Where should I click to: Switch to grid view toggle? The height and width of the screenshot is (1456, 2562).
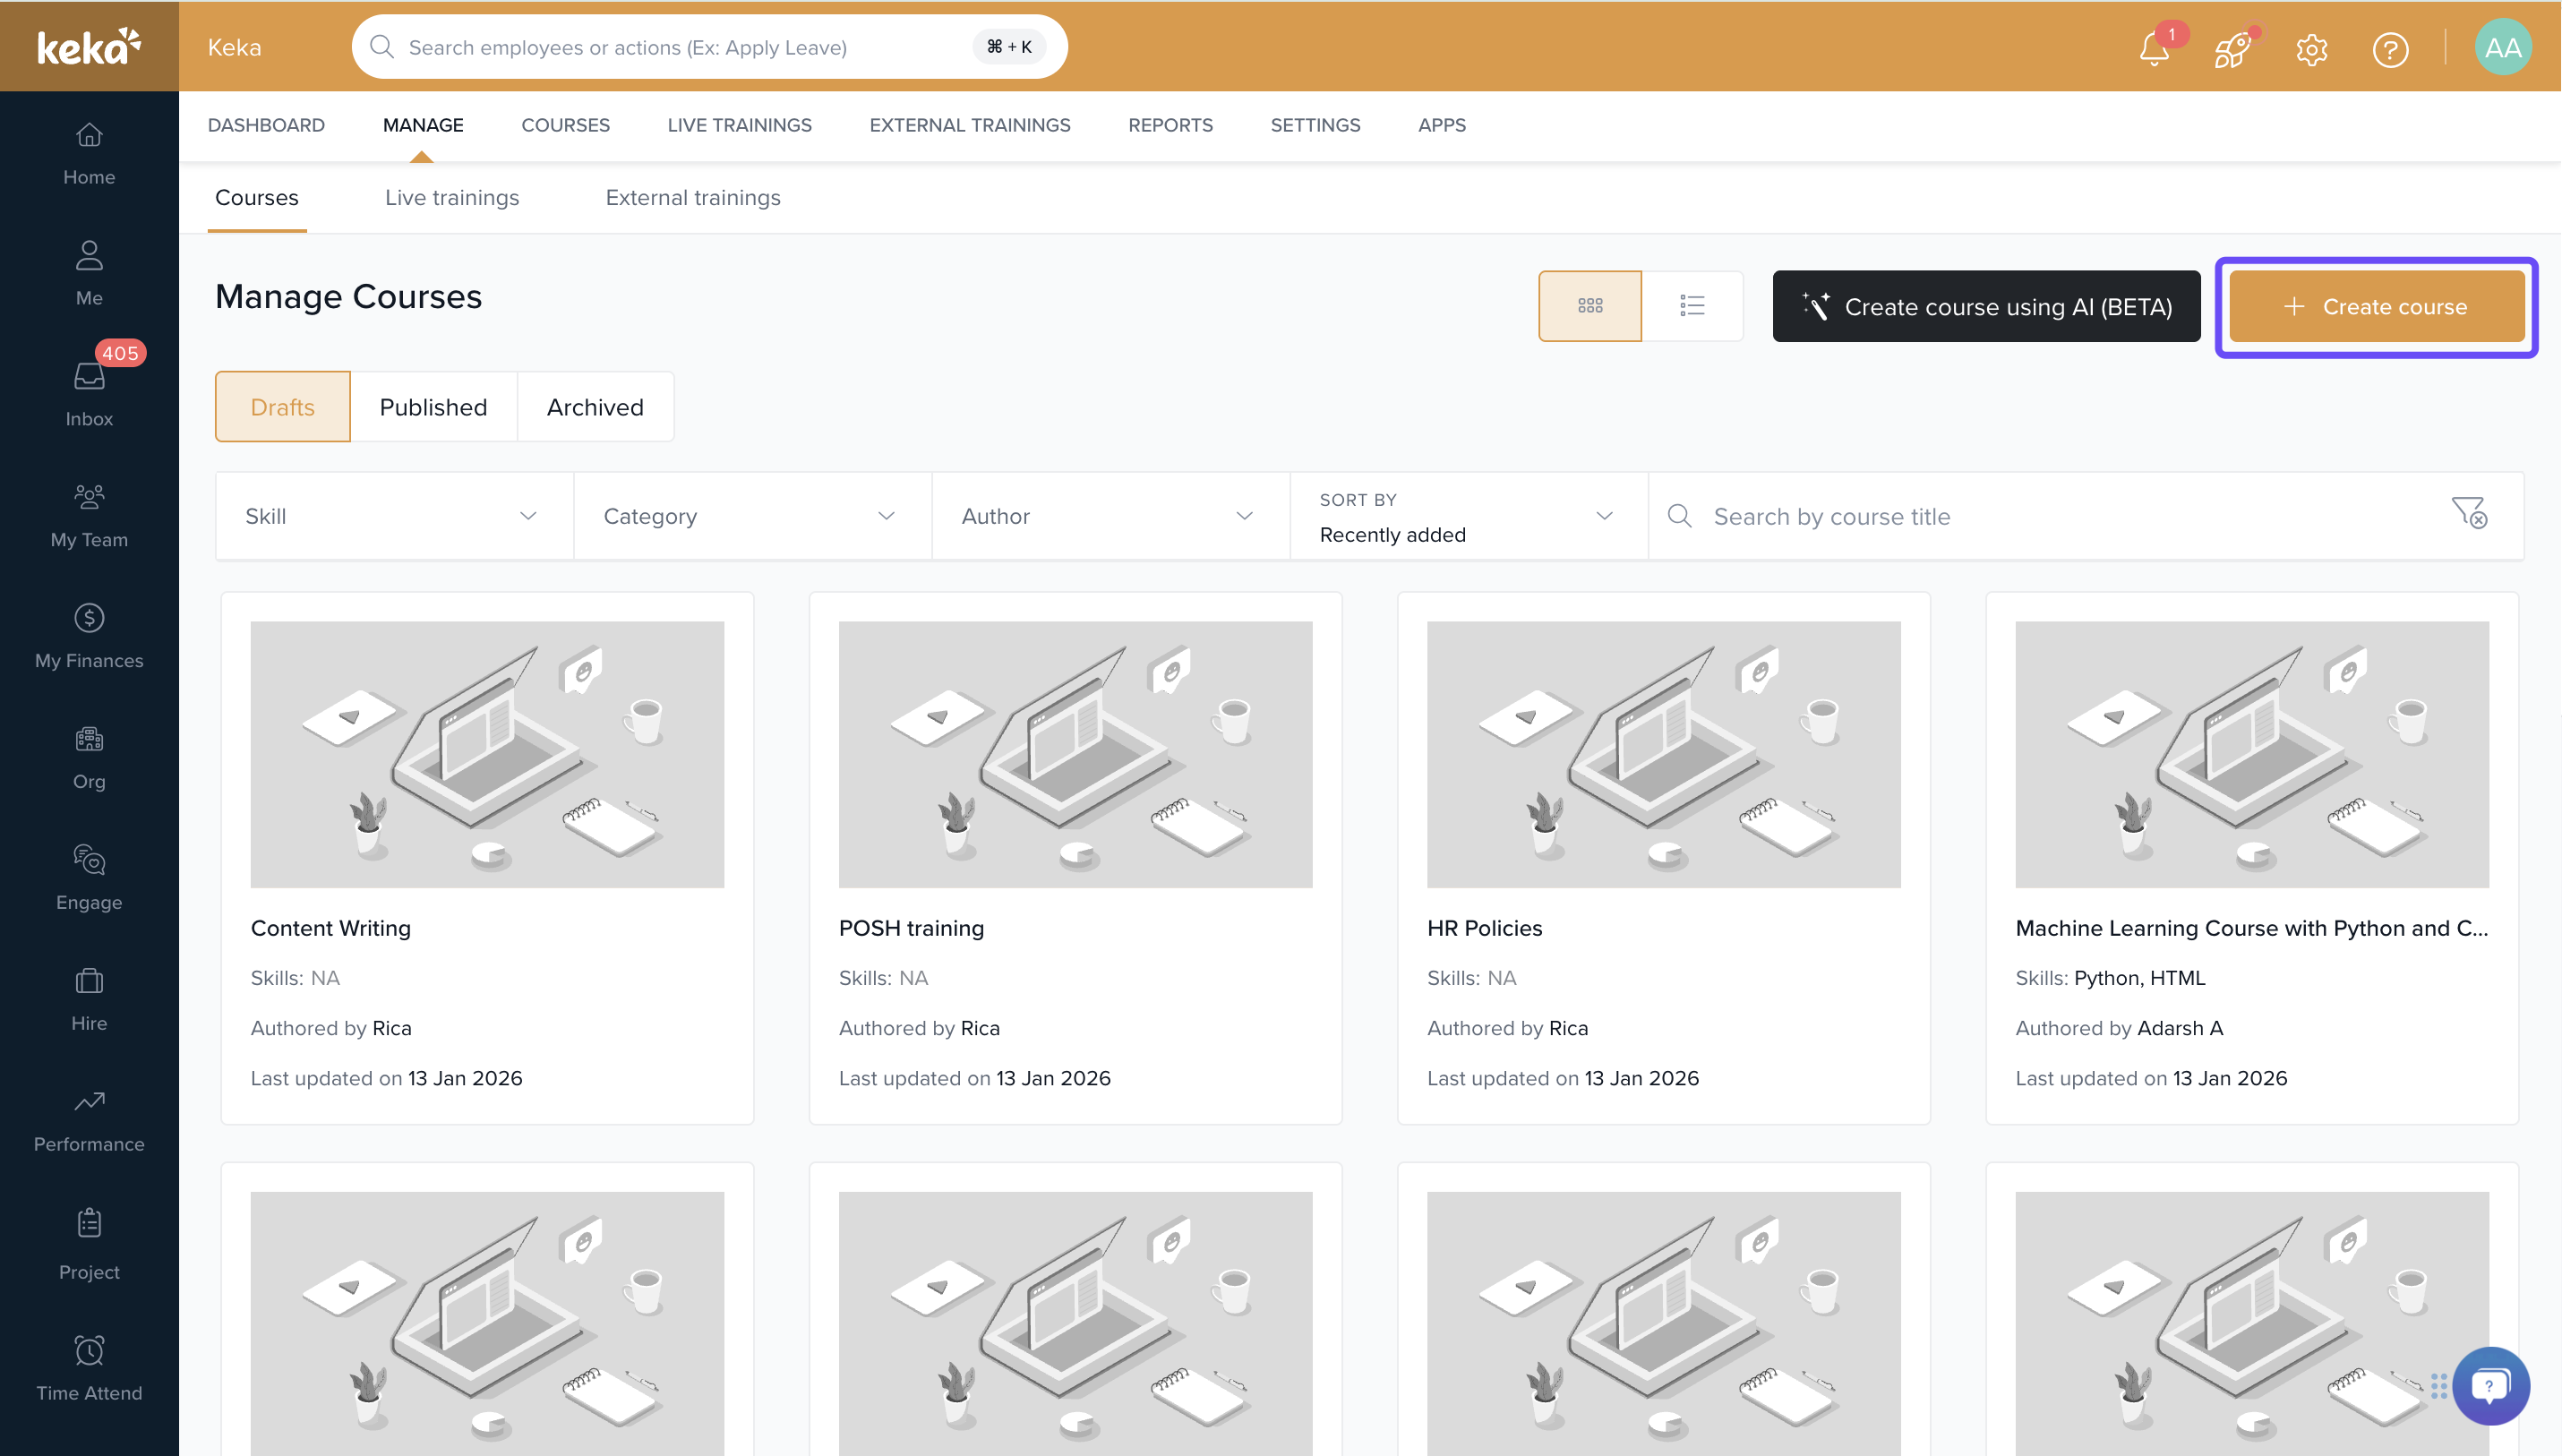pyautogui.click(x=1589, y=306)
